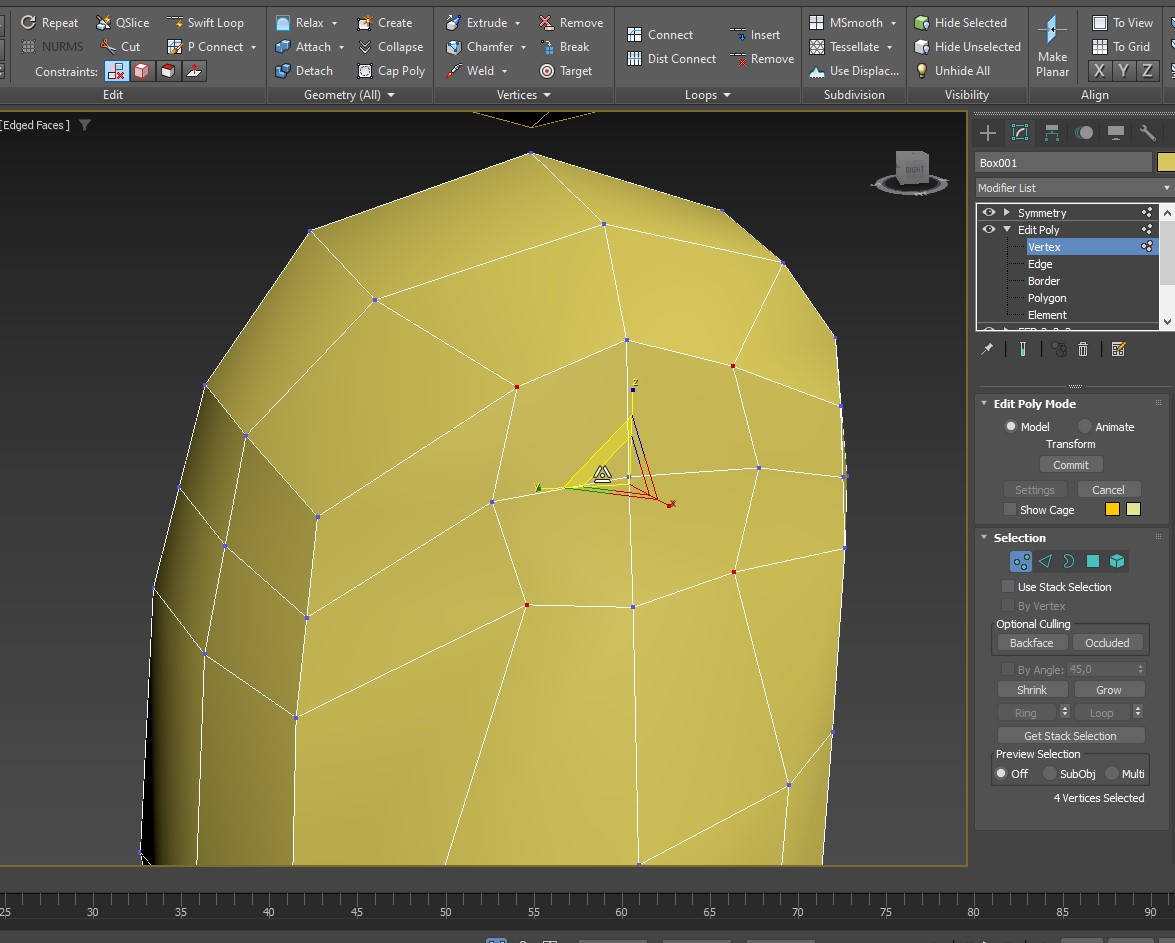
Task: Click the Configure Modifier Sets icon
Action: tap(1118, 349)
